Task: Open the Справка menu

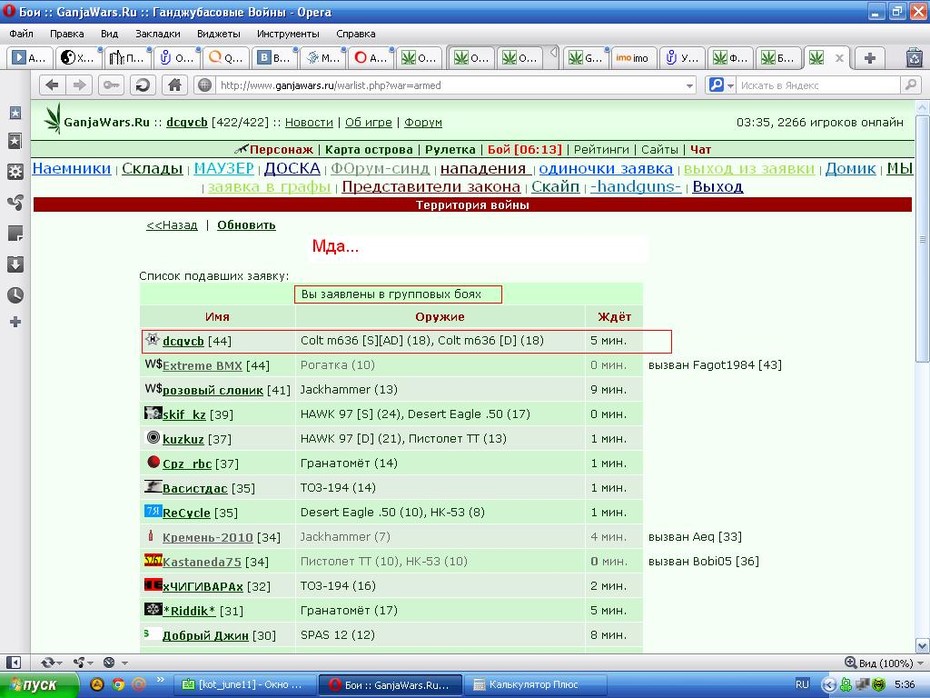Action: point(355,34)
